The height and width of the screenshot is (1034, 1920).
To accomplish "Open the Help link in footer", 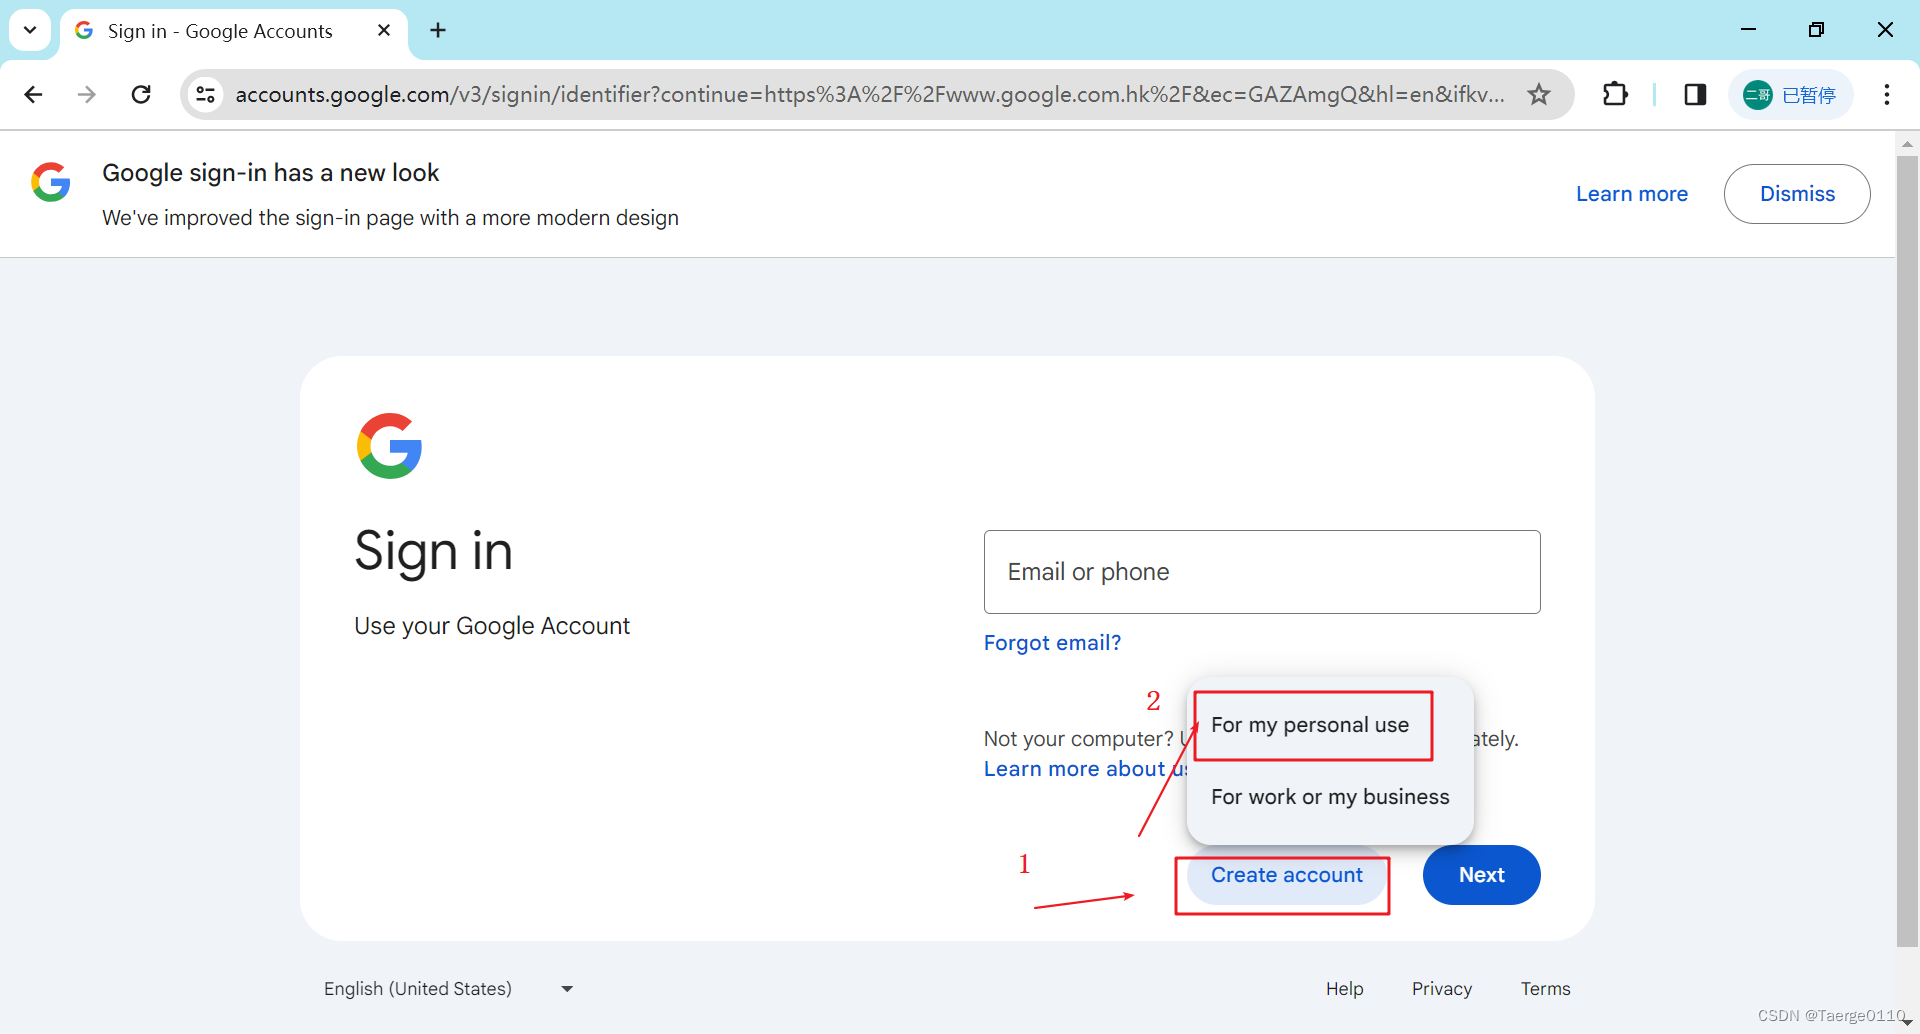I will tap(1345, 989).
